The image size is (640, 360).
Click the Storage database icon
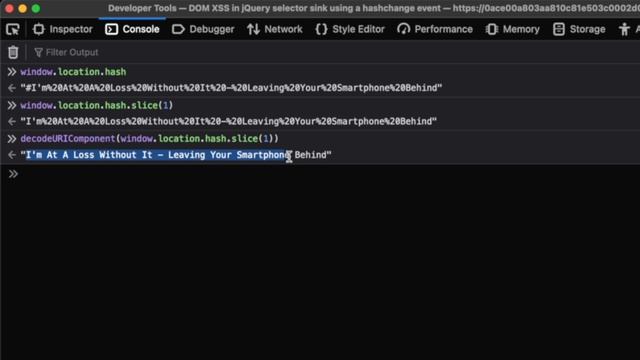click(558, 29)
